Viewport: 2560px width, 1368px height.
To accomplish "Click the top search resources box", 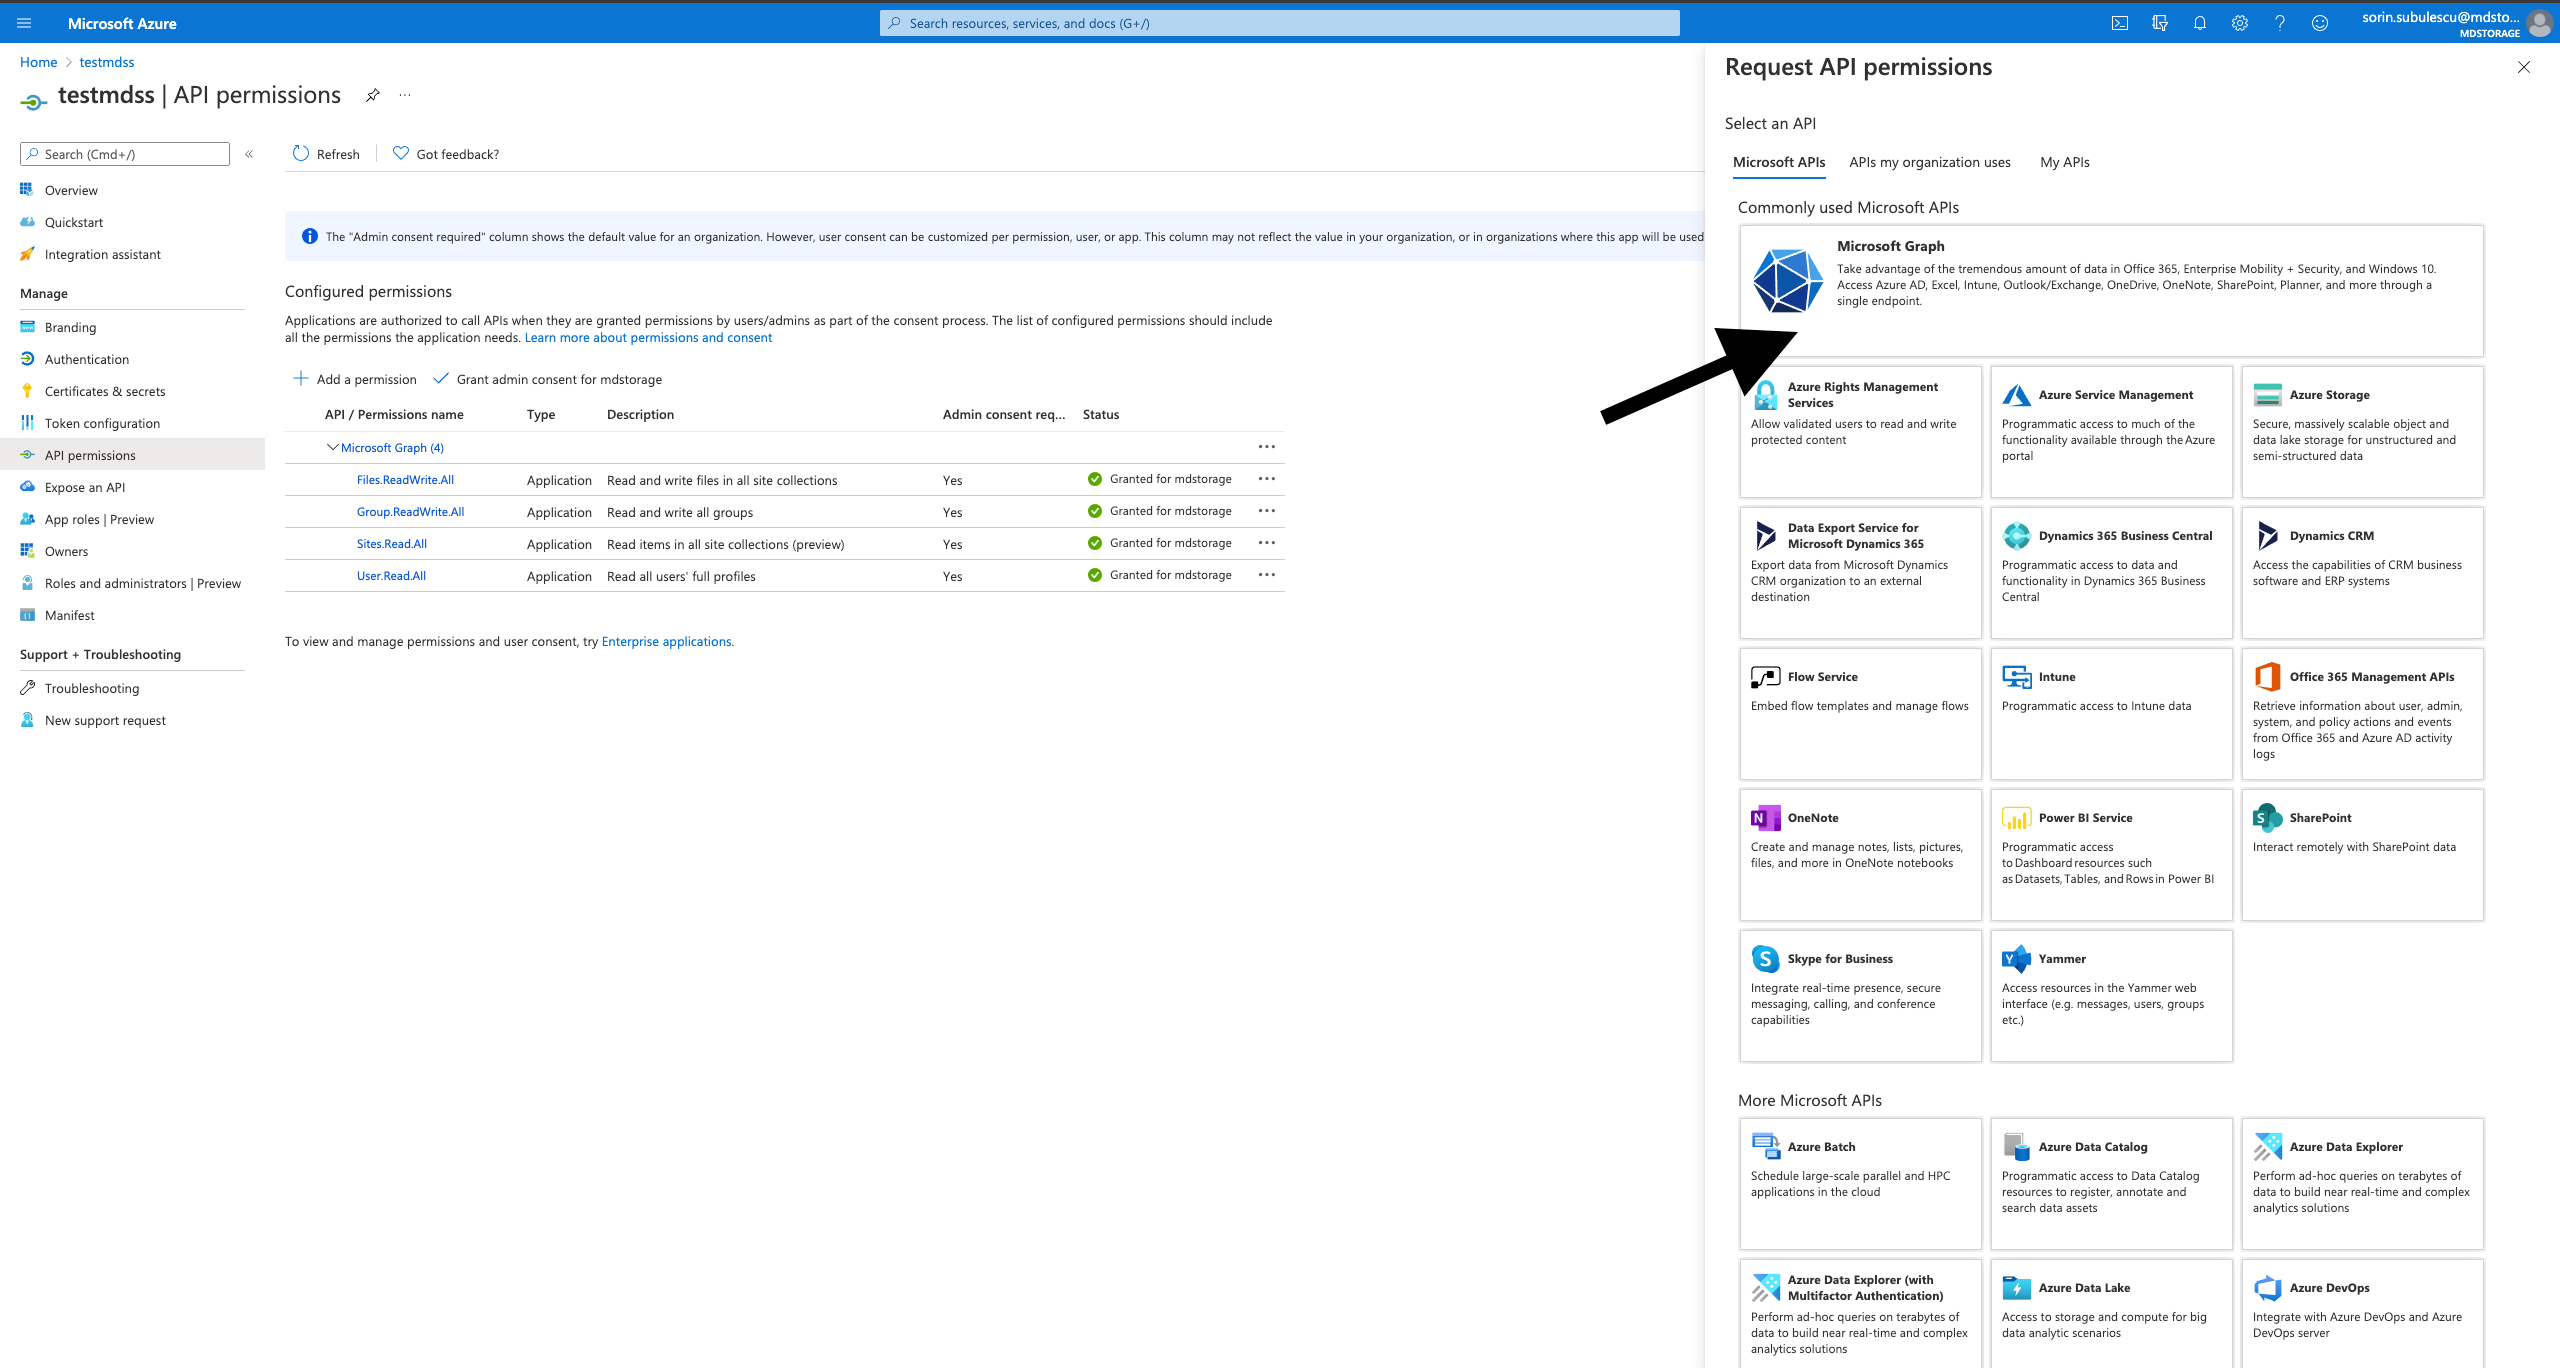I will click(1279, 23).
